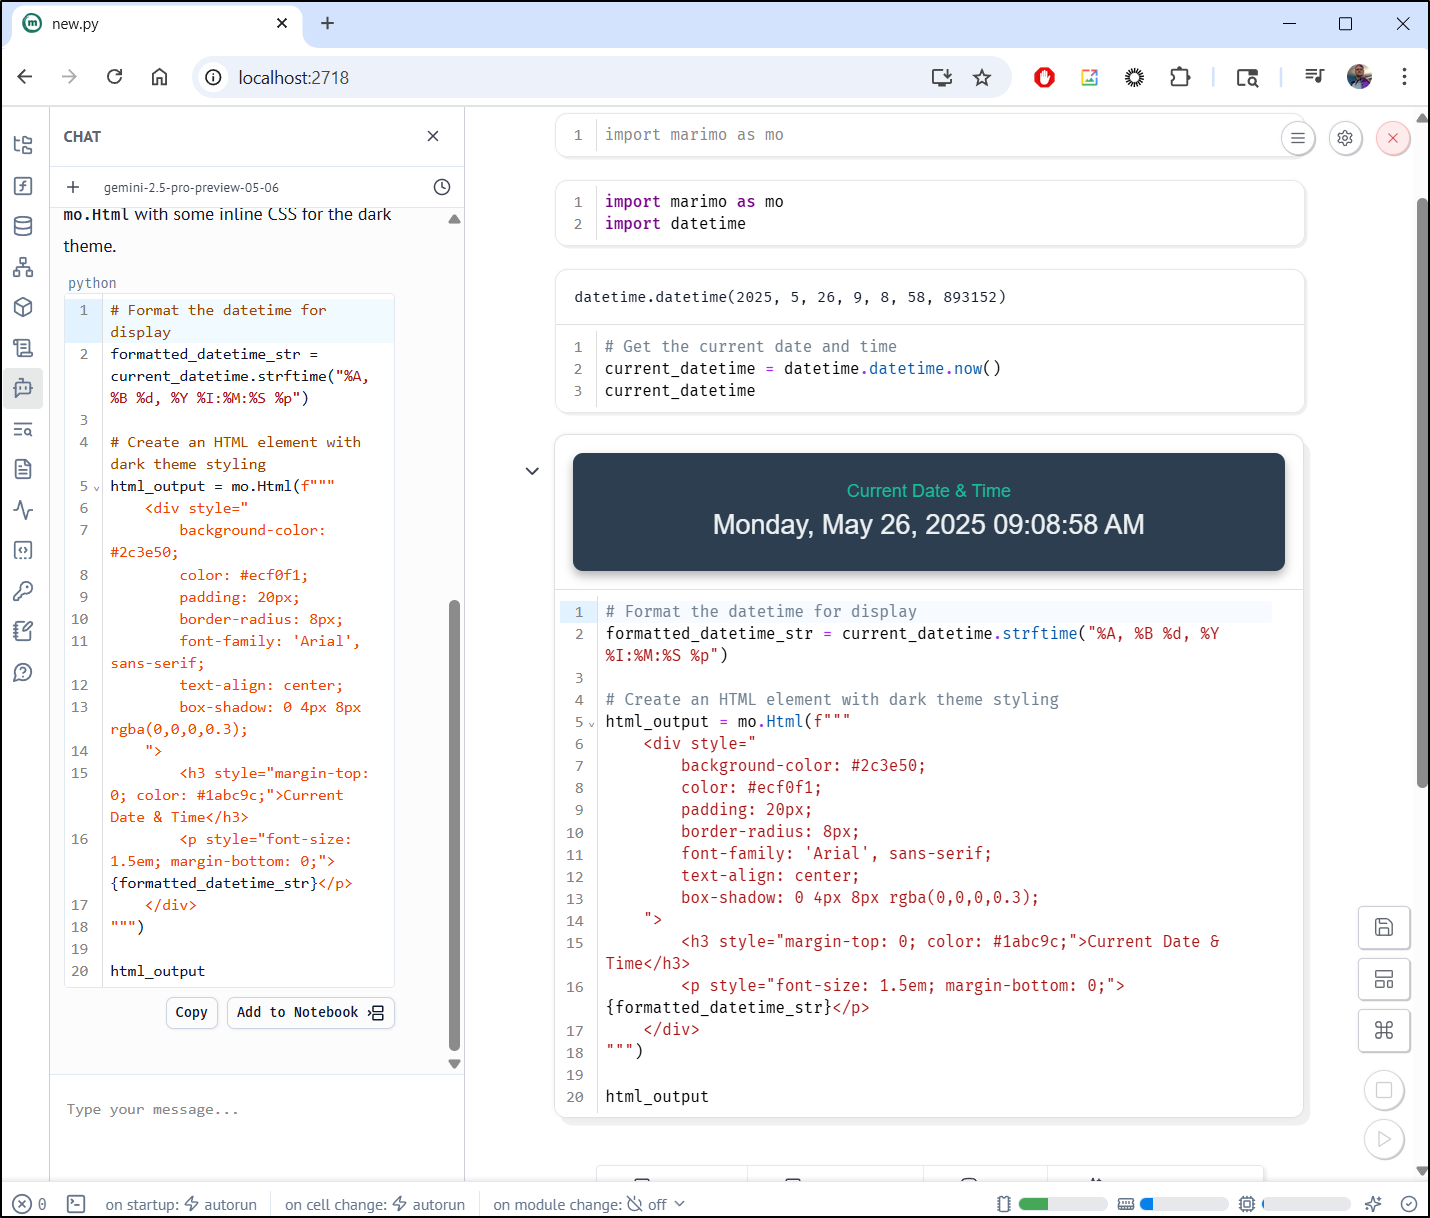Select the AI chat robot sidebar icon
The image size is (1430, 1218).
pyautogui.click(x=23, y=388)
